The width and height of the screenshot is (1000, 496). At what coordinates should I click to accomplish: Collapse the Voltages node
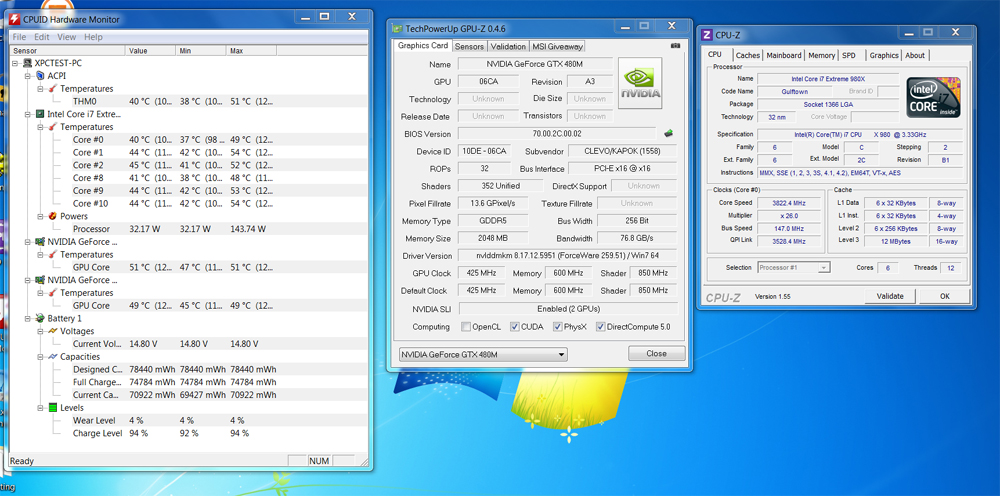click(40, 331)
